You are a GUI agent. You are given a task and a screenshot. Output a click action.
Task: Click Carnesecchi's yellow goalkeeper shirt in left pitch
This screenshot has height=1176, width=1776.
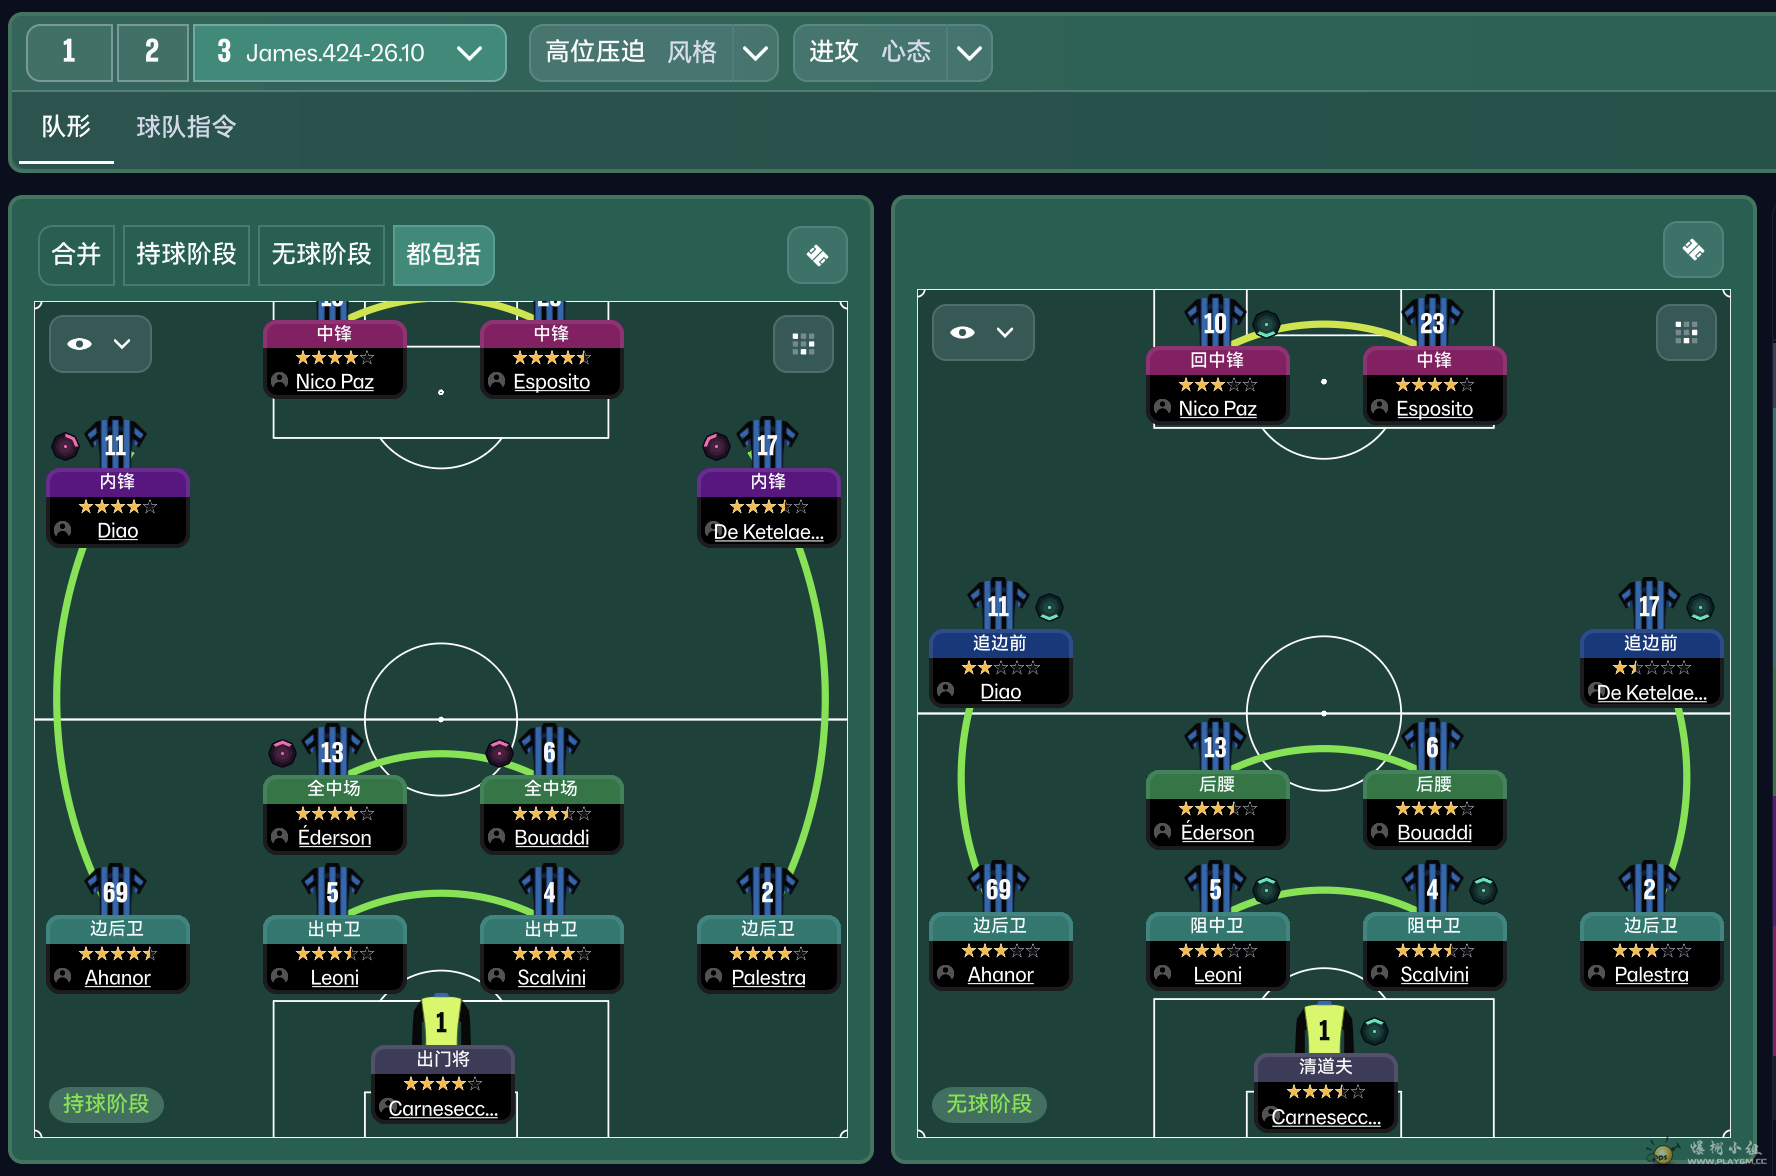pos(440,1022)
